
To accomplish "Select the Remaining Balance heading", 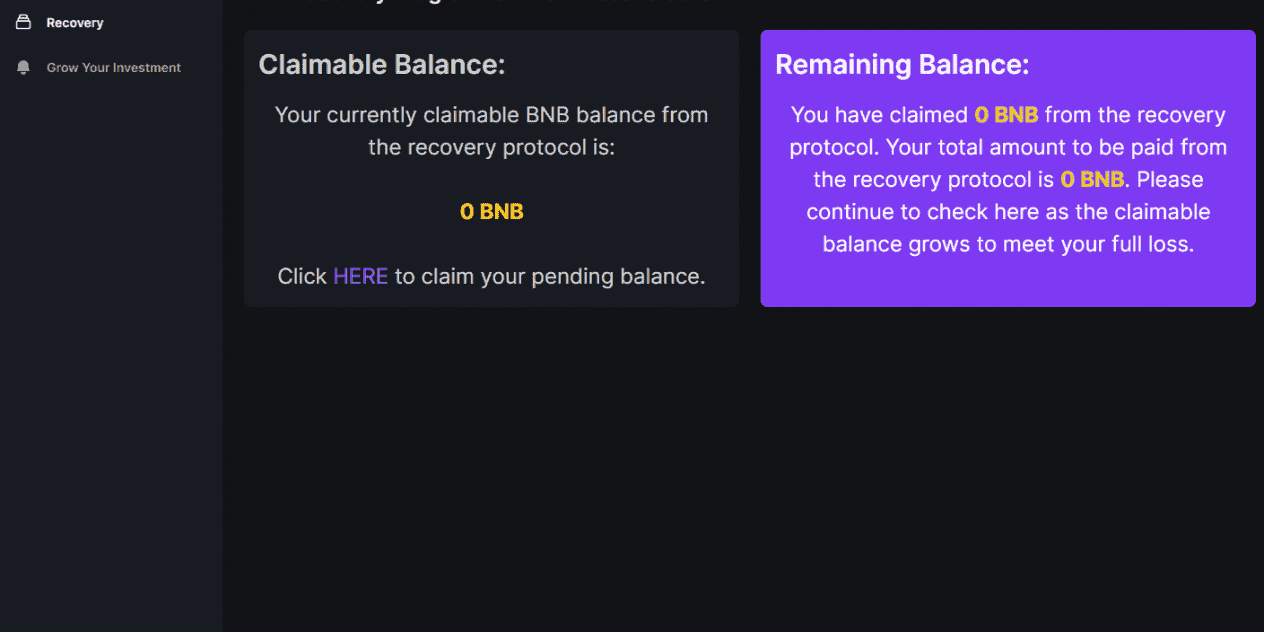I will point(902,64).
